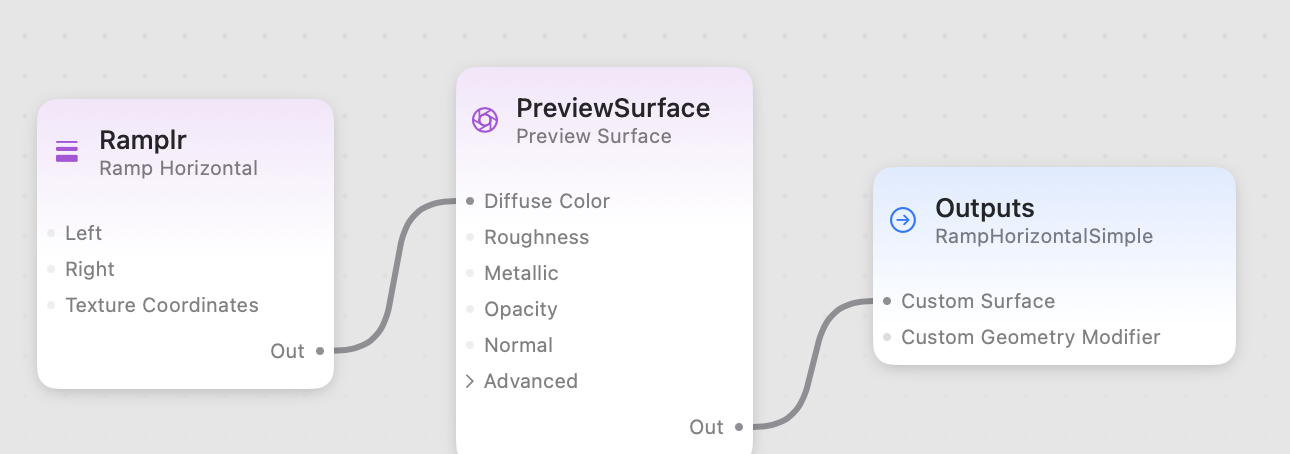This screenshot has height=454, width=1290.
Task: Select the Texture Coordinates input port
Action: point(51,305)
